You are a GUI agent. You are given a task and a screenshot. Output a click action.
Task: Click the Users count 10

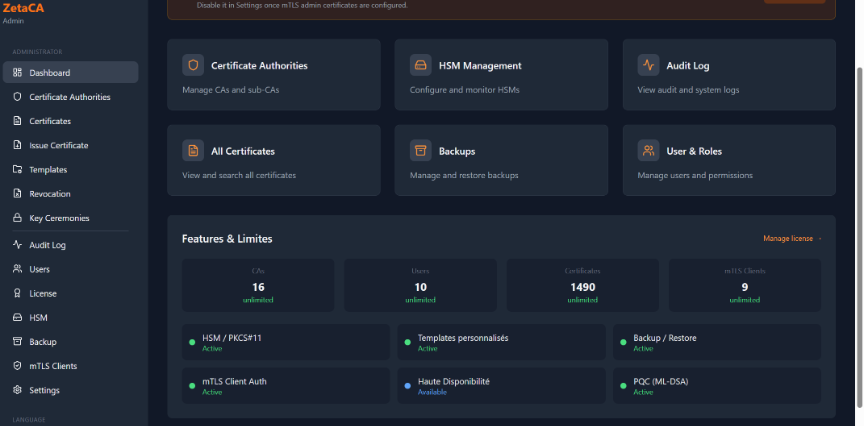point(420,287)
